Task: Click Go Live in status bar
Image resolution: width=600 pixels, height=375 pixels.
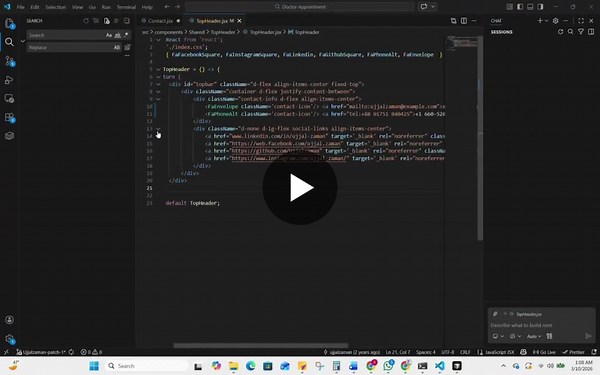Action: click(x=544, y=352)
